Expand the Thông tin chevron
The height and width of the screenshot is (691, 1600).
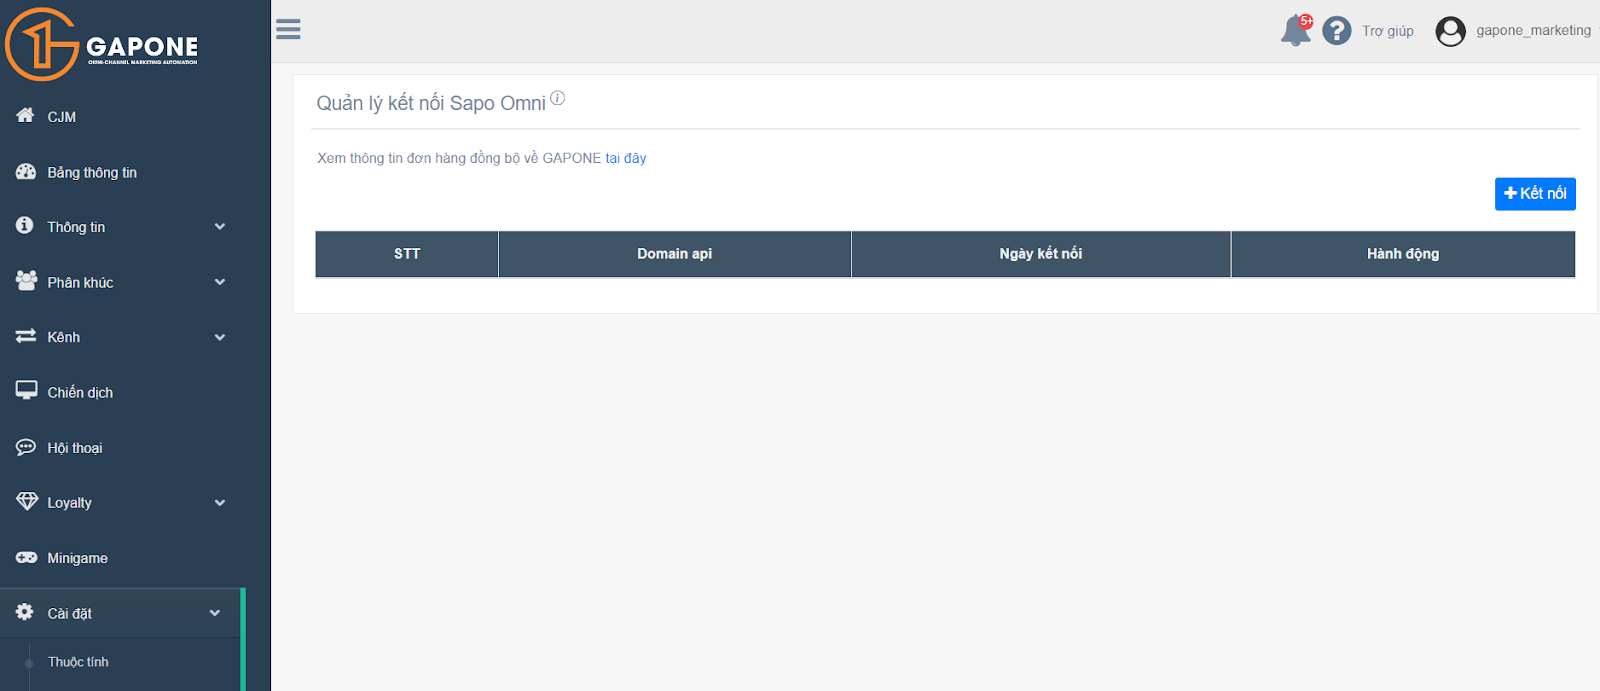tap(220, 227)
